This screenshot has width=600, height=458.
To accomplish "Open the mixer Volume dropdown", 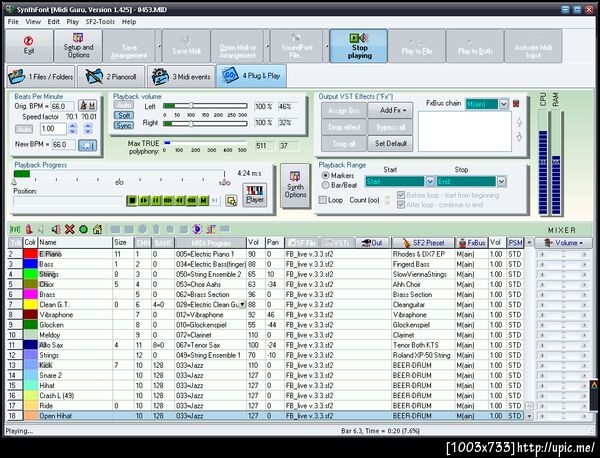I will [563, 243].
